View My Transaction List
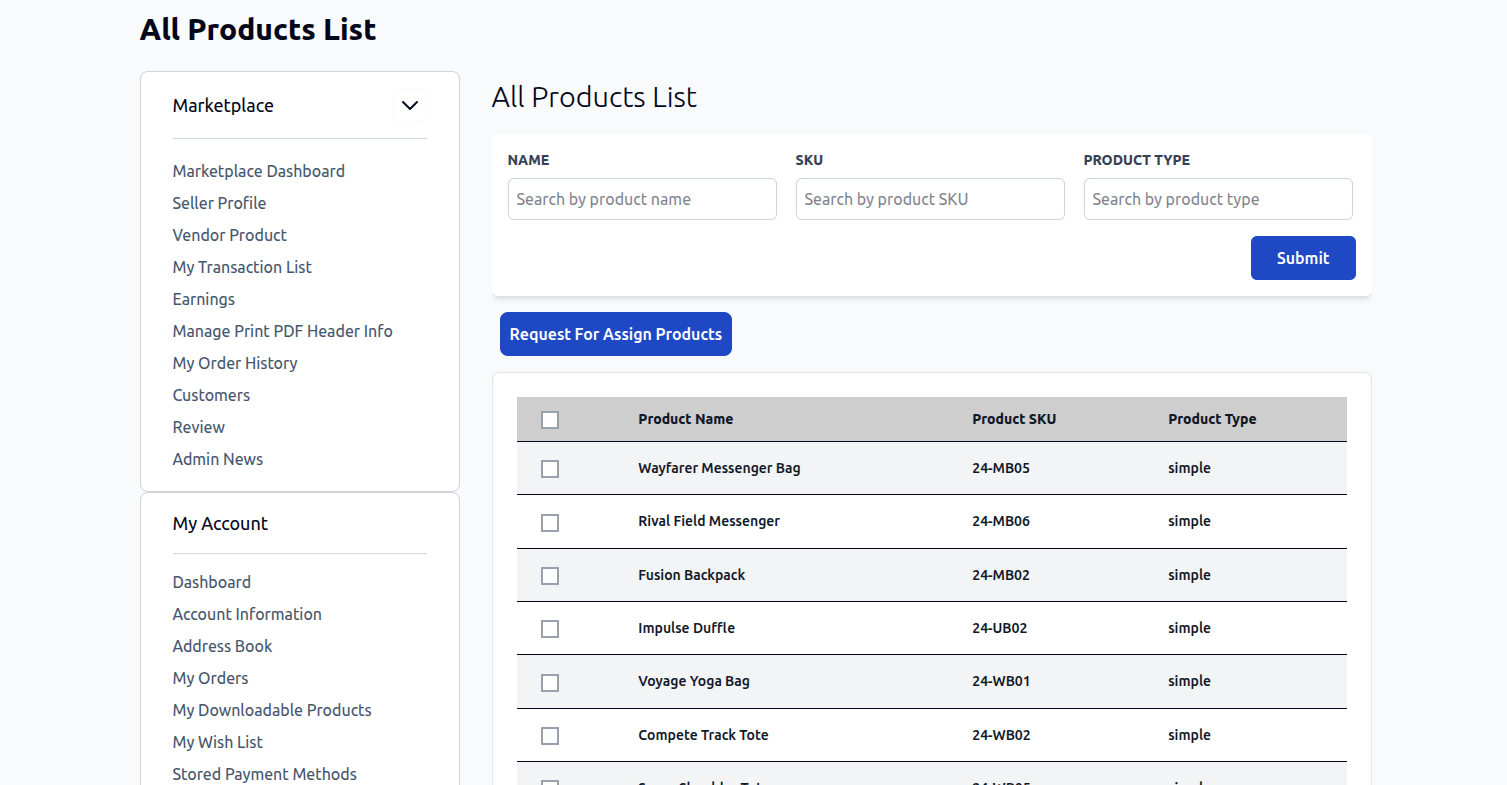 coord(242,267)
